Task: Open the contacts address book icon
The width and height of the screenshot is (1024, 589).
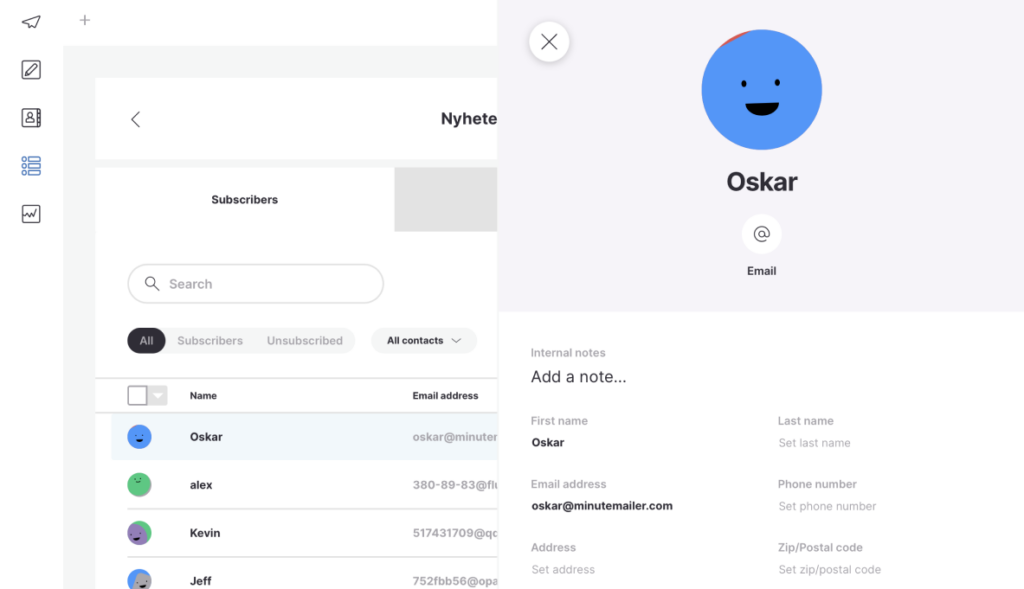Action: click(31, 118)
